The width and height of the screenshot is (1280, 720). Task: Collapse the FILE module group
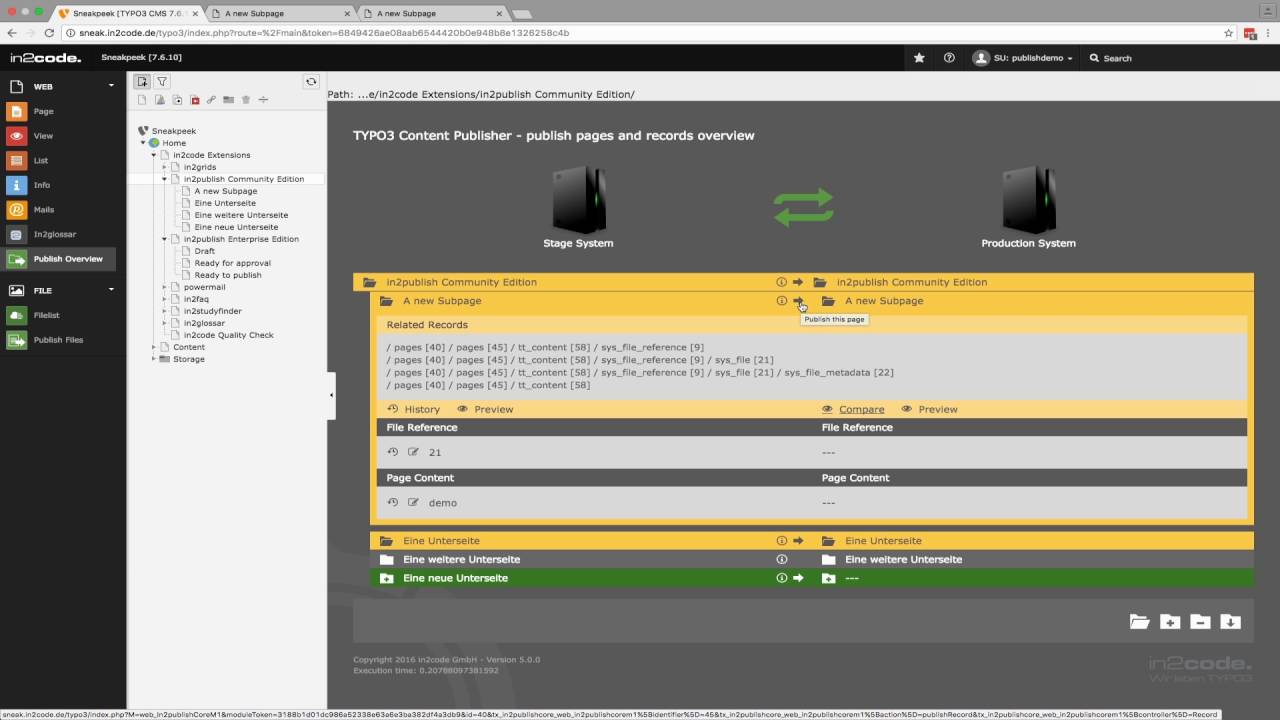click(111, 290)
